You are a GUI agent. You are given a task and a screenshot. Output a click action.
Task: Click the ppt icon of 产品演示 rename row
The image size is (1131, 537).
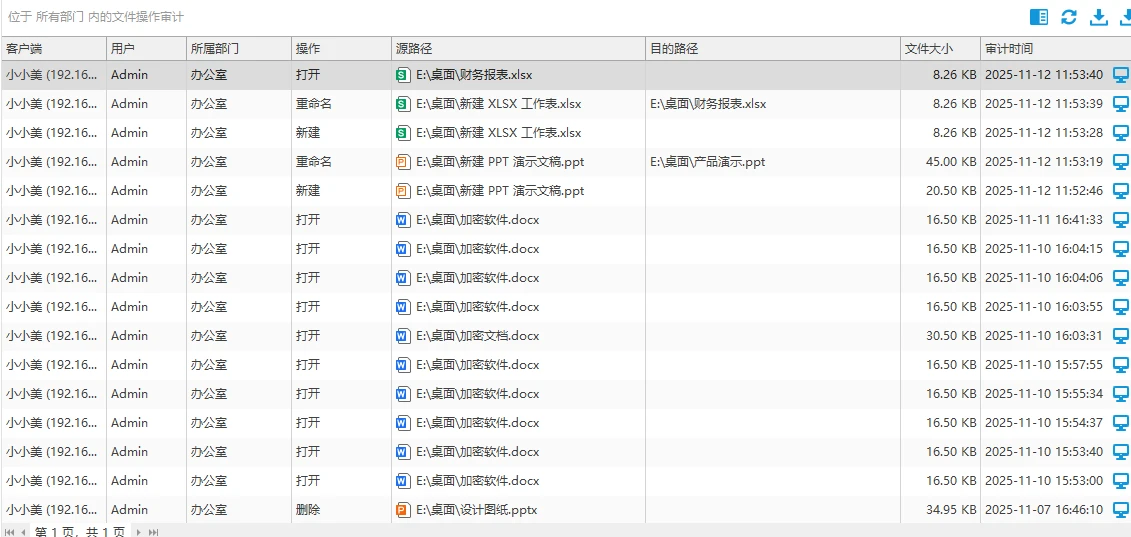(x=402, y=162)
